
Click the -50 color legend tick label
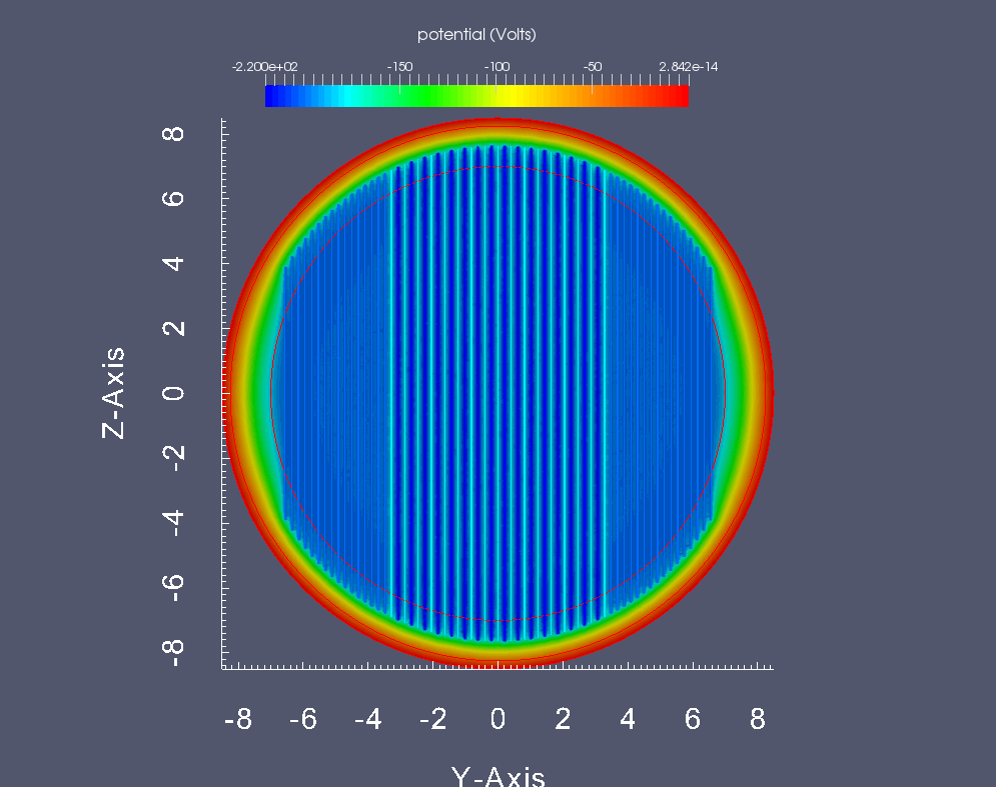(x=593, y=66)
